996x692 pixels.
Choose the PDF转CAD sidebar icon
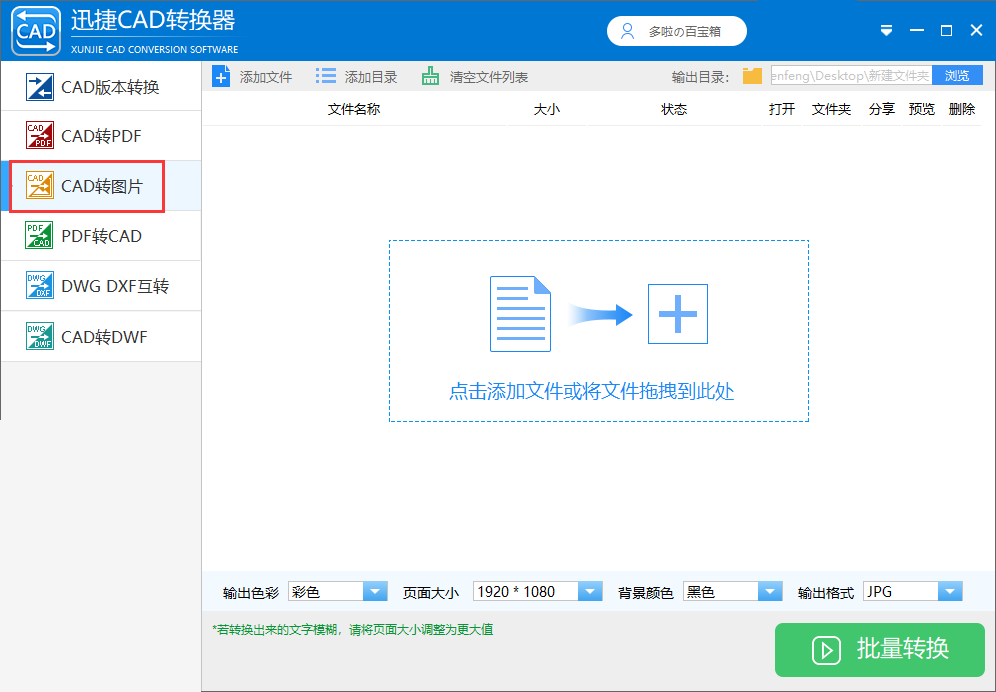click(39, 235)
